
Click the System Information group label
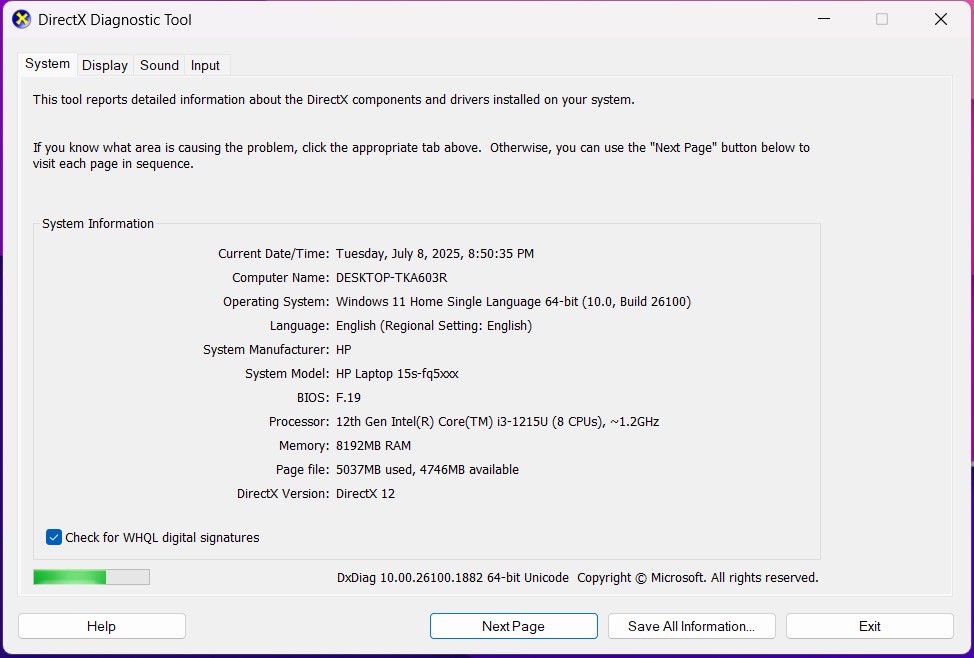(x=96, y=223)
